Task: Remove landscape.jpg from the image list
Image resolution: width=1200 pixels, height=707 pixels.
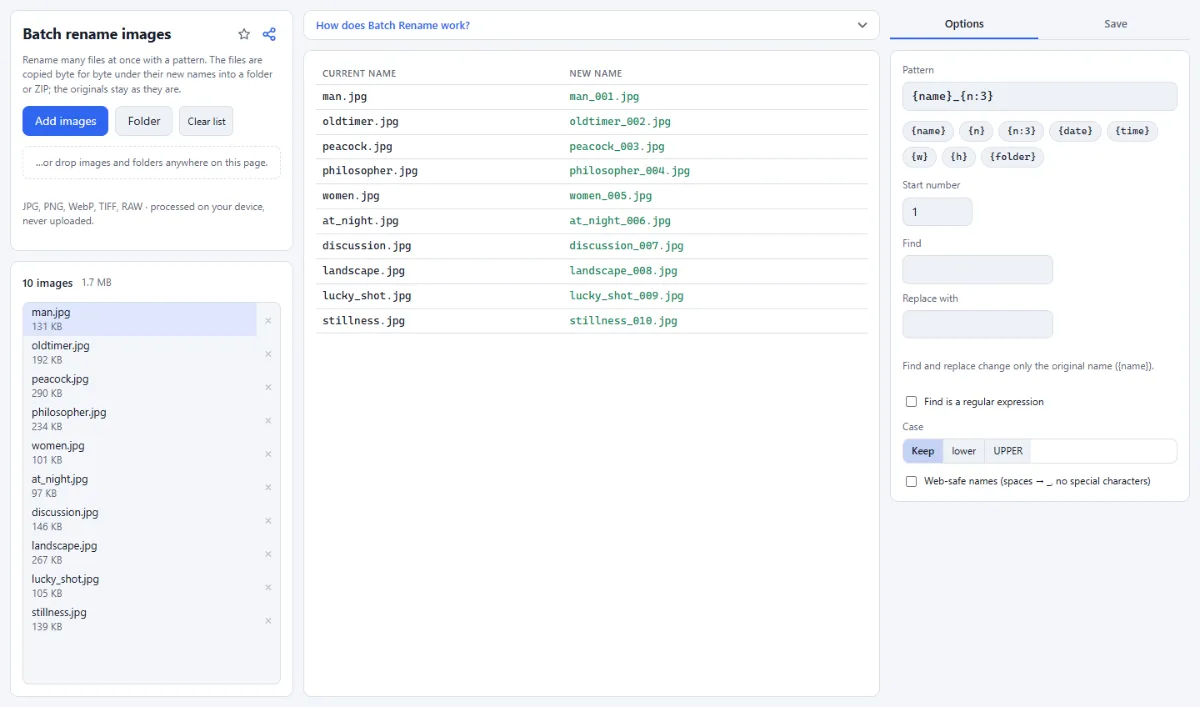Action: [x=268, y=554]
